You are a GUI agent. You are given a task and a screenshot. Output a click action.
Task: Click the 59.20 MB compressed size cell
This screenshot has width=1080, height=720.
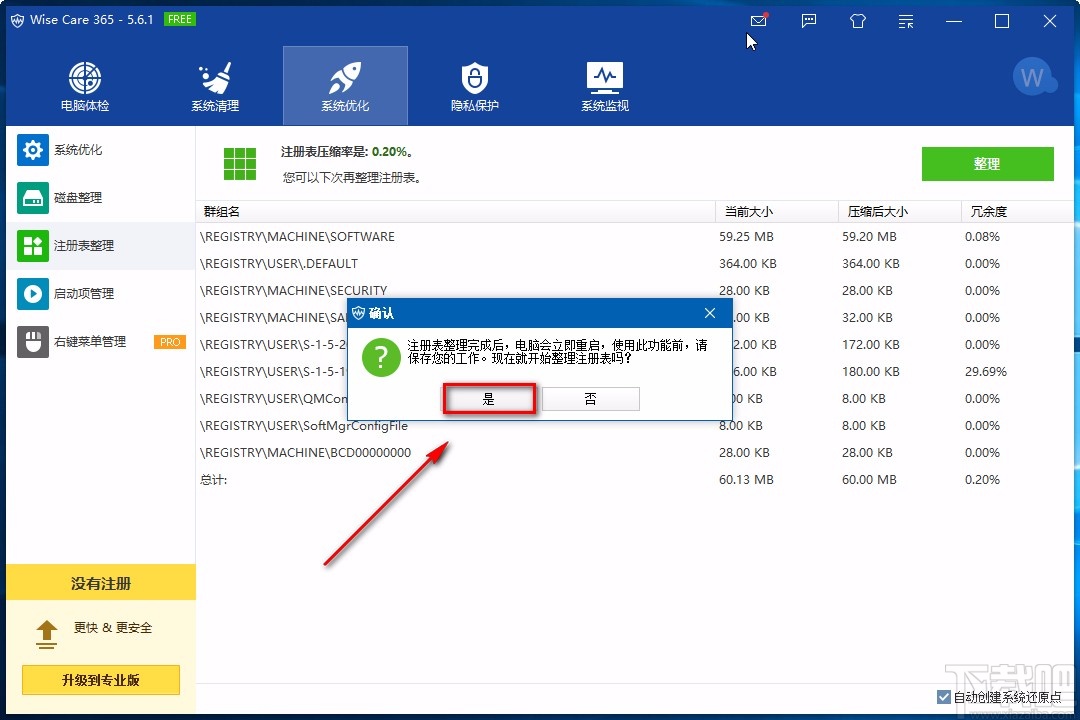(x=869, y=236)
